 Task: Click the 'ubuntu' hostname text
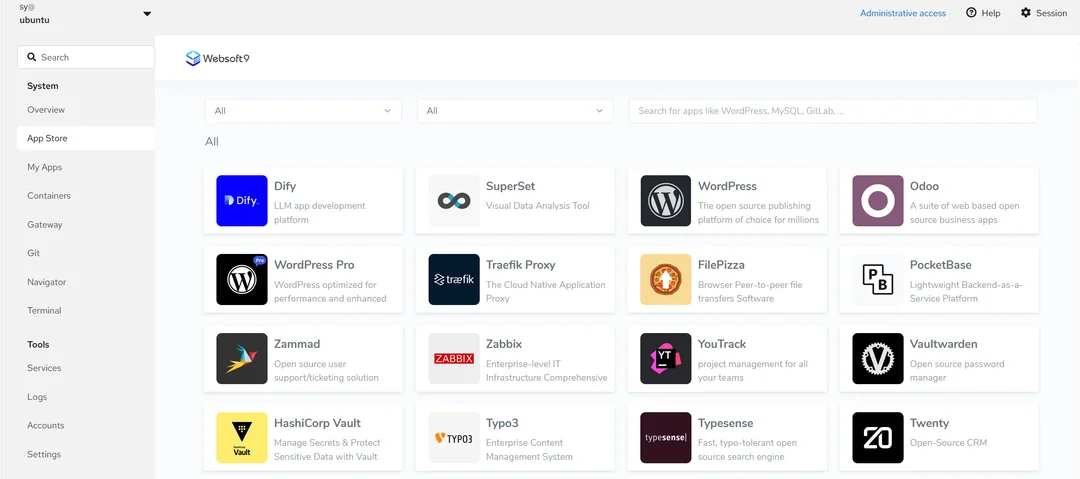(34, 20)
